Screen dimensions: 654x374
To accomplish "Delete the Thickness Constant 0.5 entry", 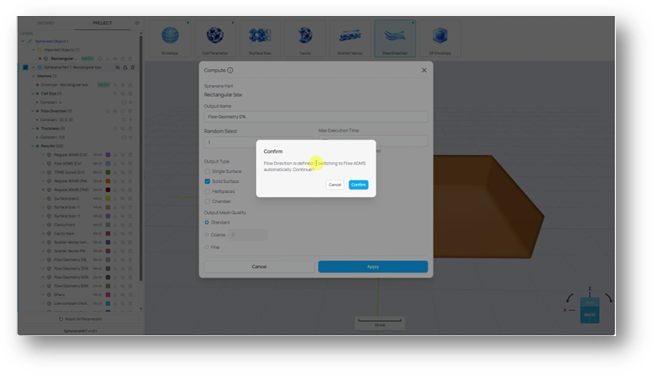I will [x=130, y=137].
